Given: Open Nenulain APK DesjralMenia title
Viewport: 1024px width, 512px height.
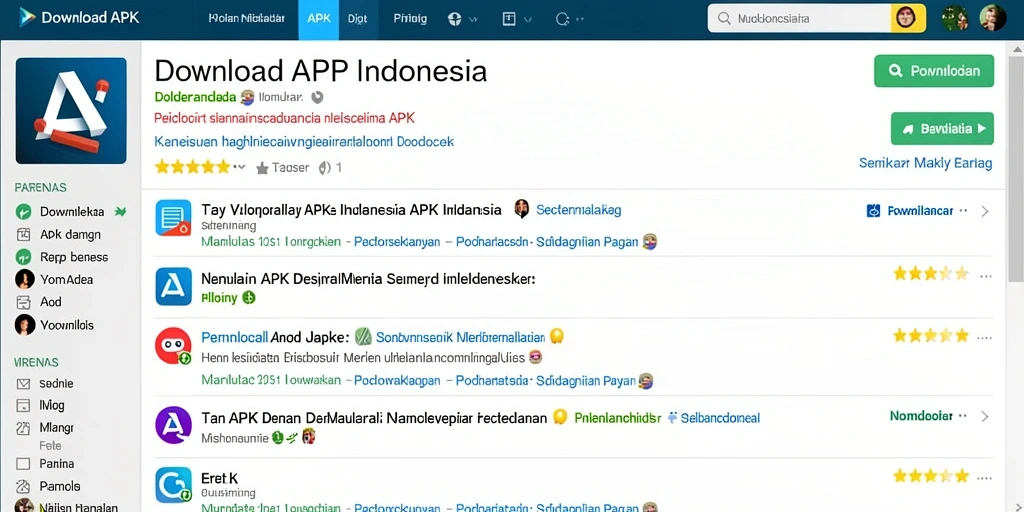Looking at the screenshot, I should [x=368, y=279].
